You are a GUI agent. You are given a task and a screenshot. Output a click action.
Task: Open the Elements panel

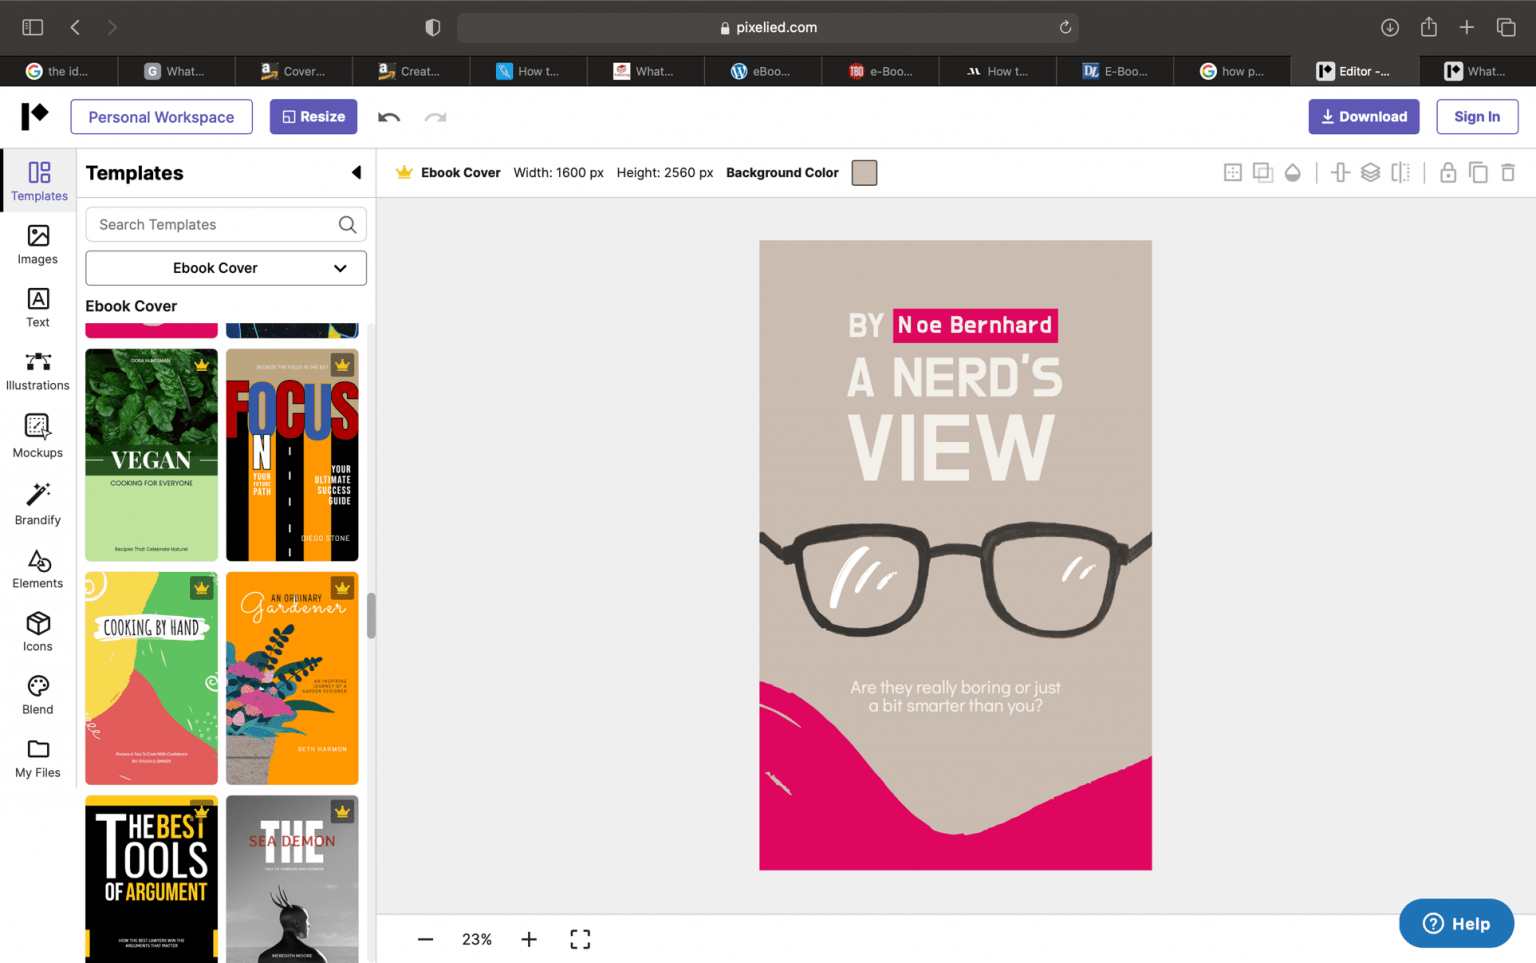(37, 568)
